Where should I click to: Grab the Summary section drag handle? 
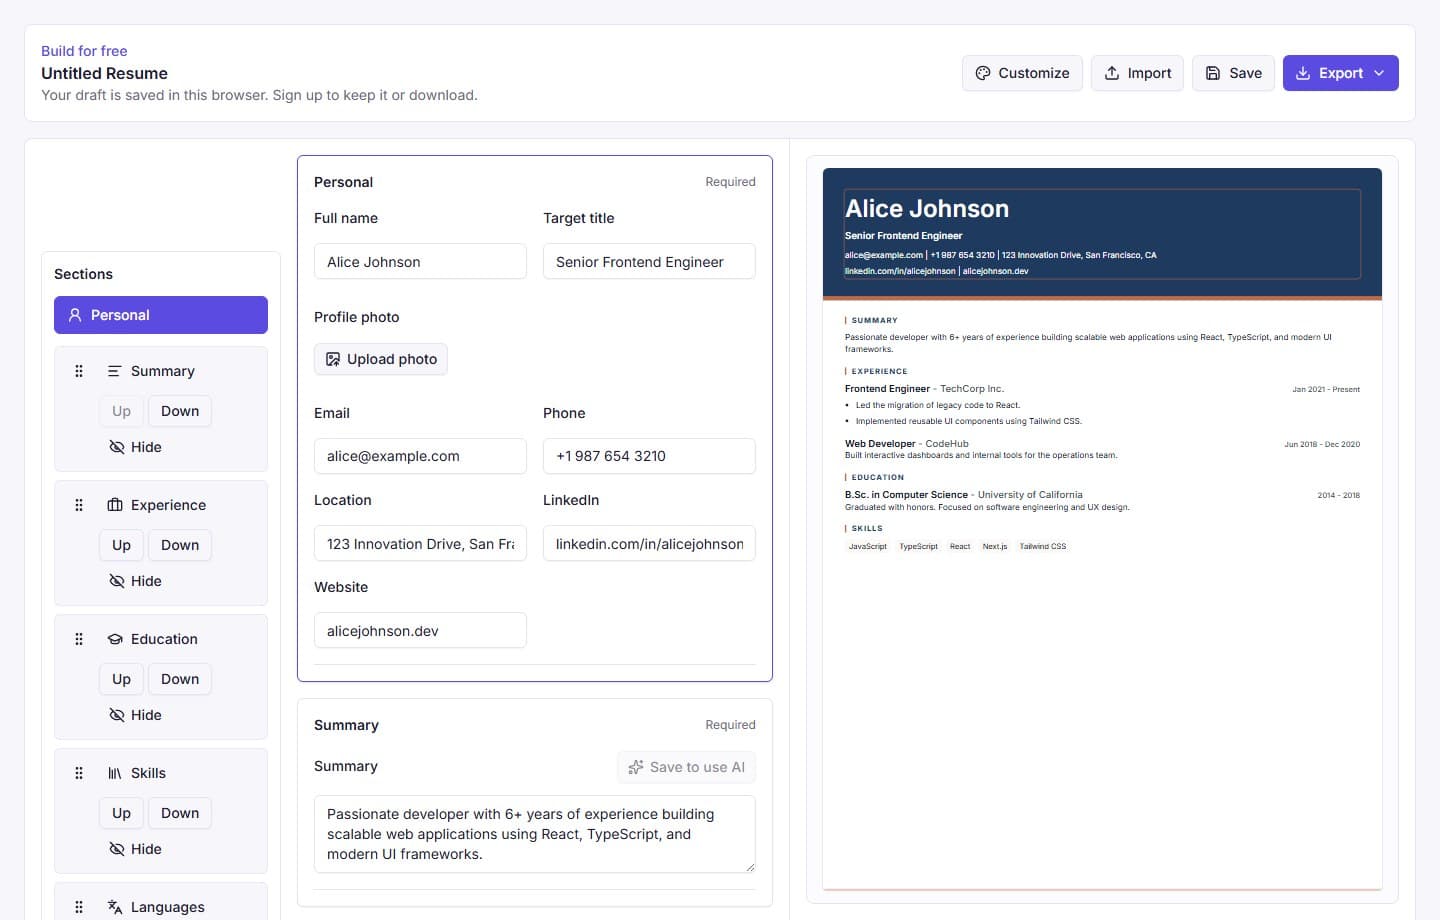click(x=79, y=371)
